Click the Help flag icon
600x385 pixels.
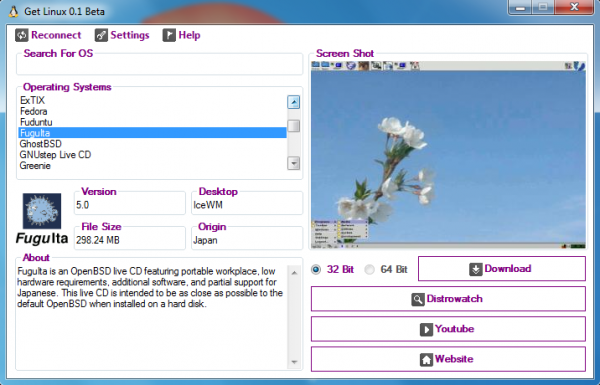click(x=169, y=35)
